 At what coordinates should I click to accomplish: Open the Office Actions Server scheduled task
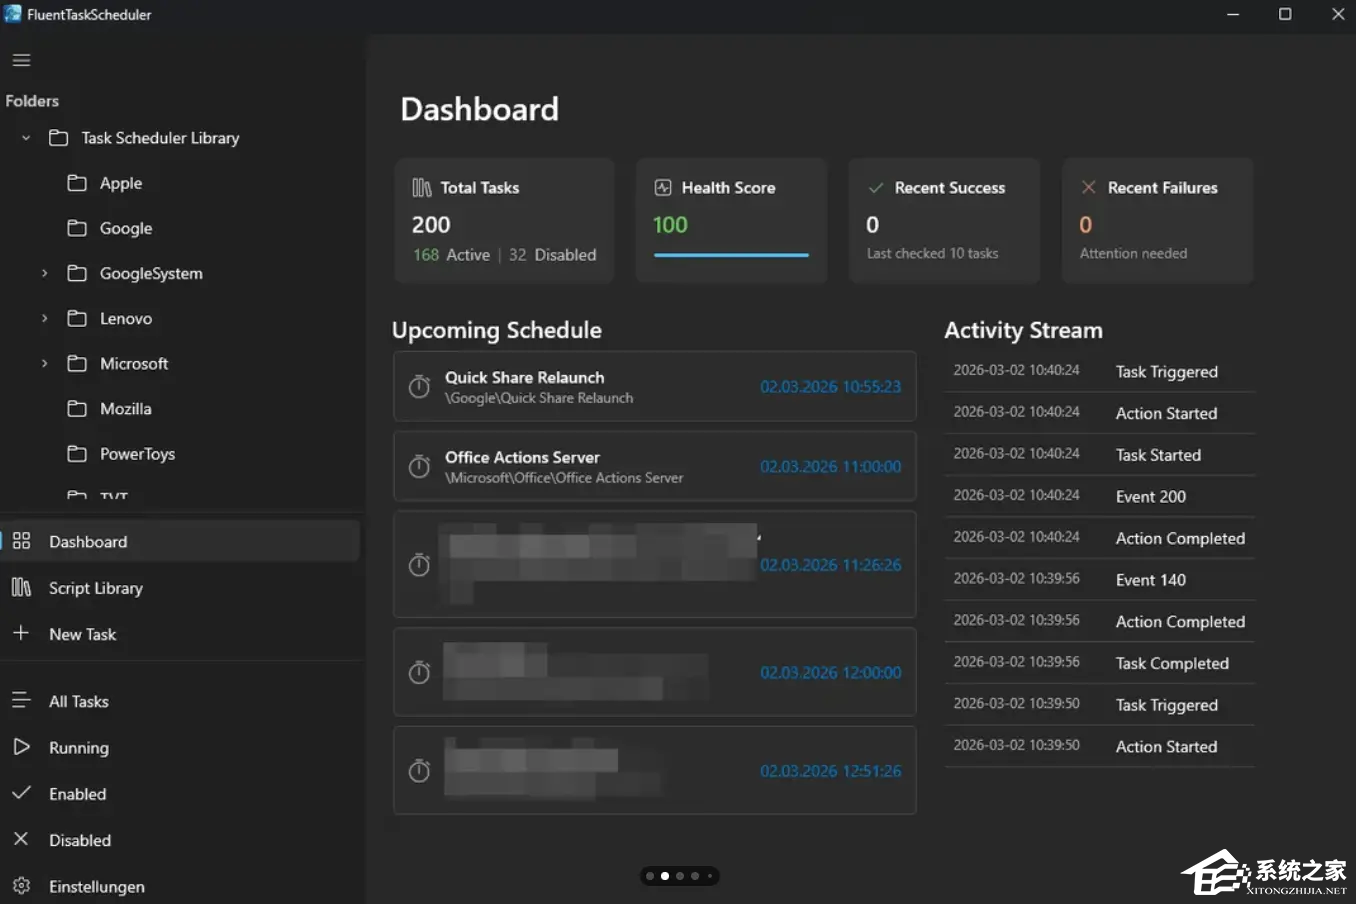point(655,466)
